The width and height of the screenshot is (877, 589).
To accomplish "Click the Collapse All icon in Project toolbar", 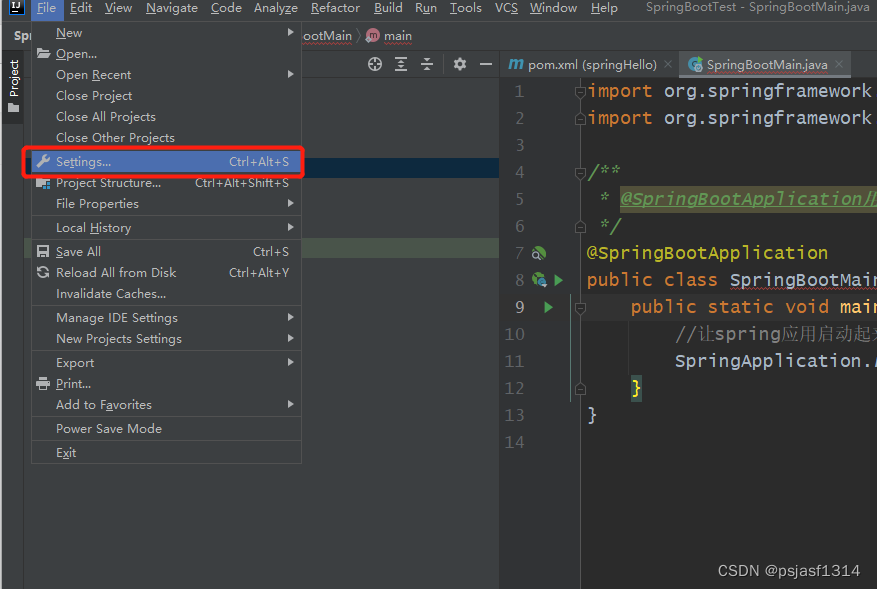I will [x=427, y=64].
